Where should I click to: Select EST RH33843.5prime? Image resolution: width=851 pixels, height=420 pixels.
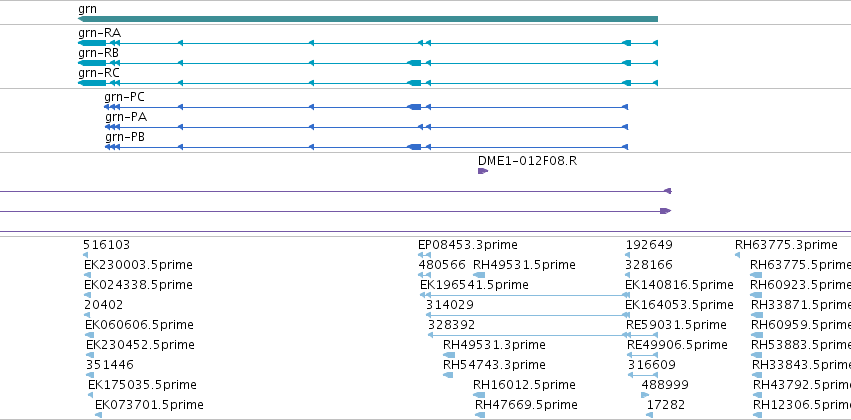[802, 365]
